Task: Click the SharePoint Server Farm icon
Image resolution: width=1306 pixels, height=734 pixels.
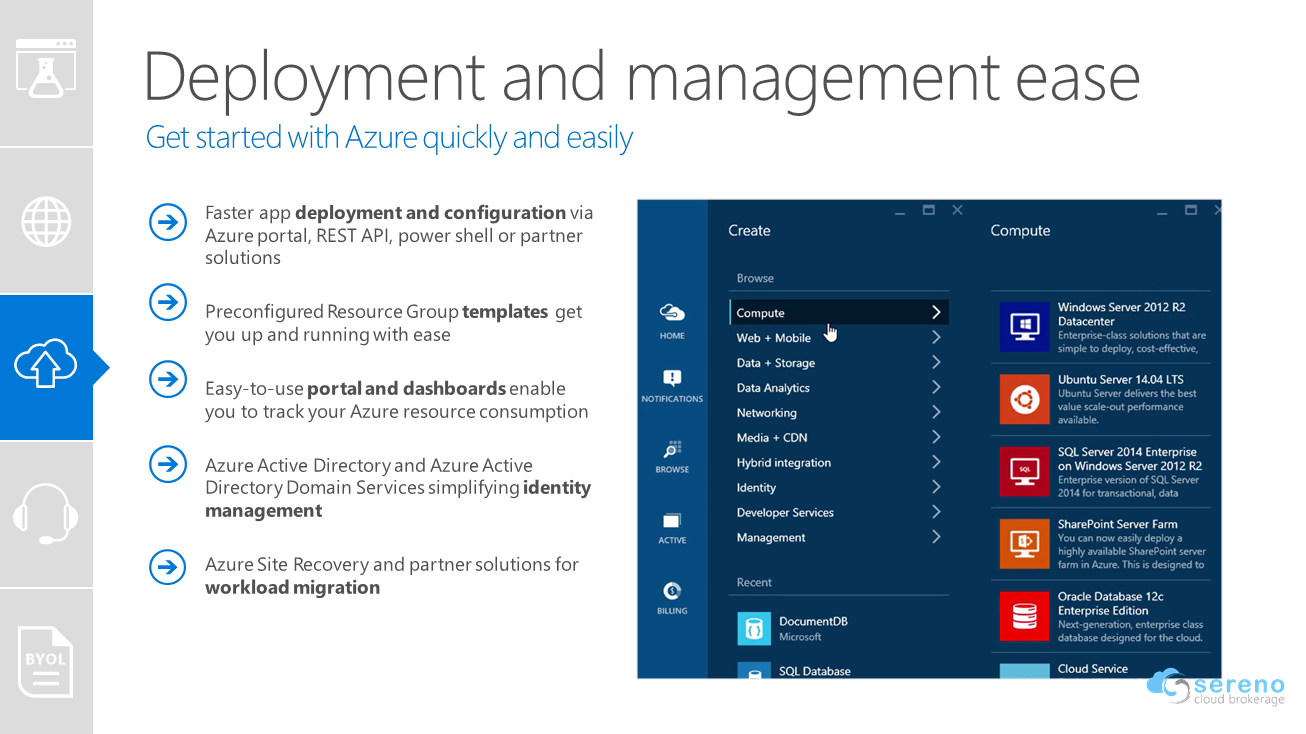Action: click(x=1025, y=544)
